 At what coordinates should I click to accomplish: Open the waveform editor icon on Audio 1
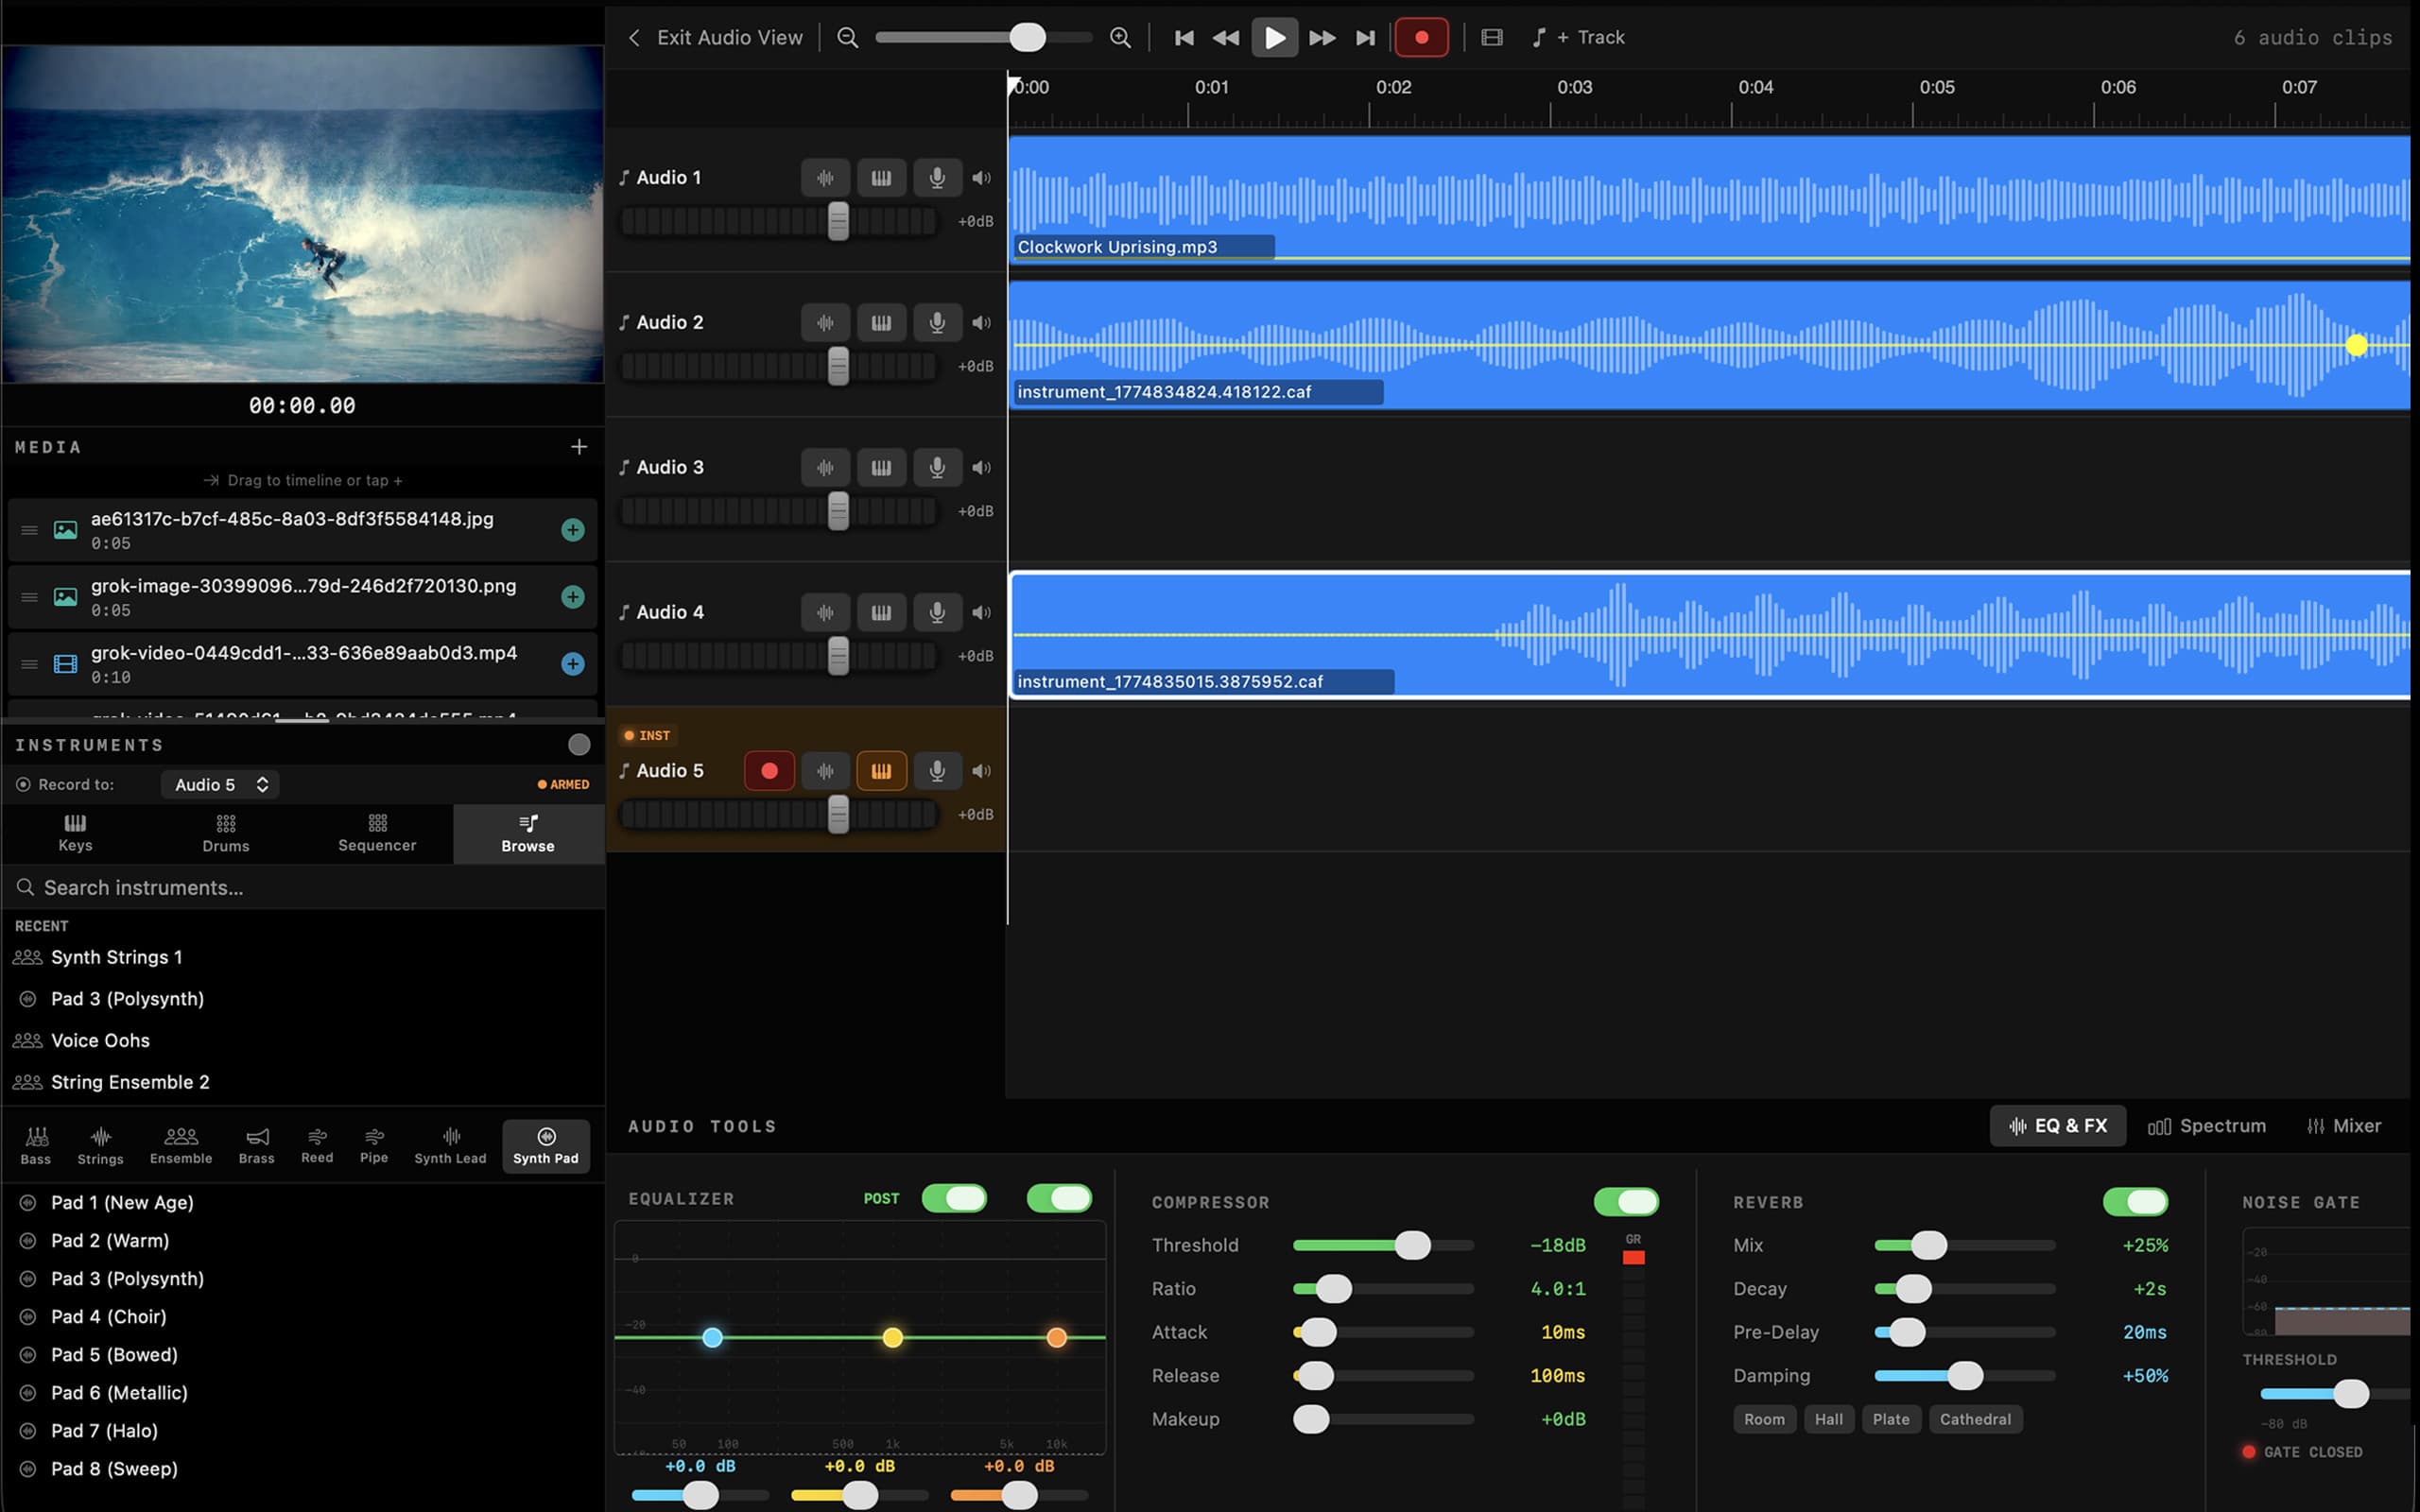(x=825, y=177)
